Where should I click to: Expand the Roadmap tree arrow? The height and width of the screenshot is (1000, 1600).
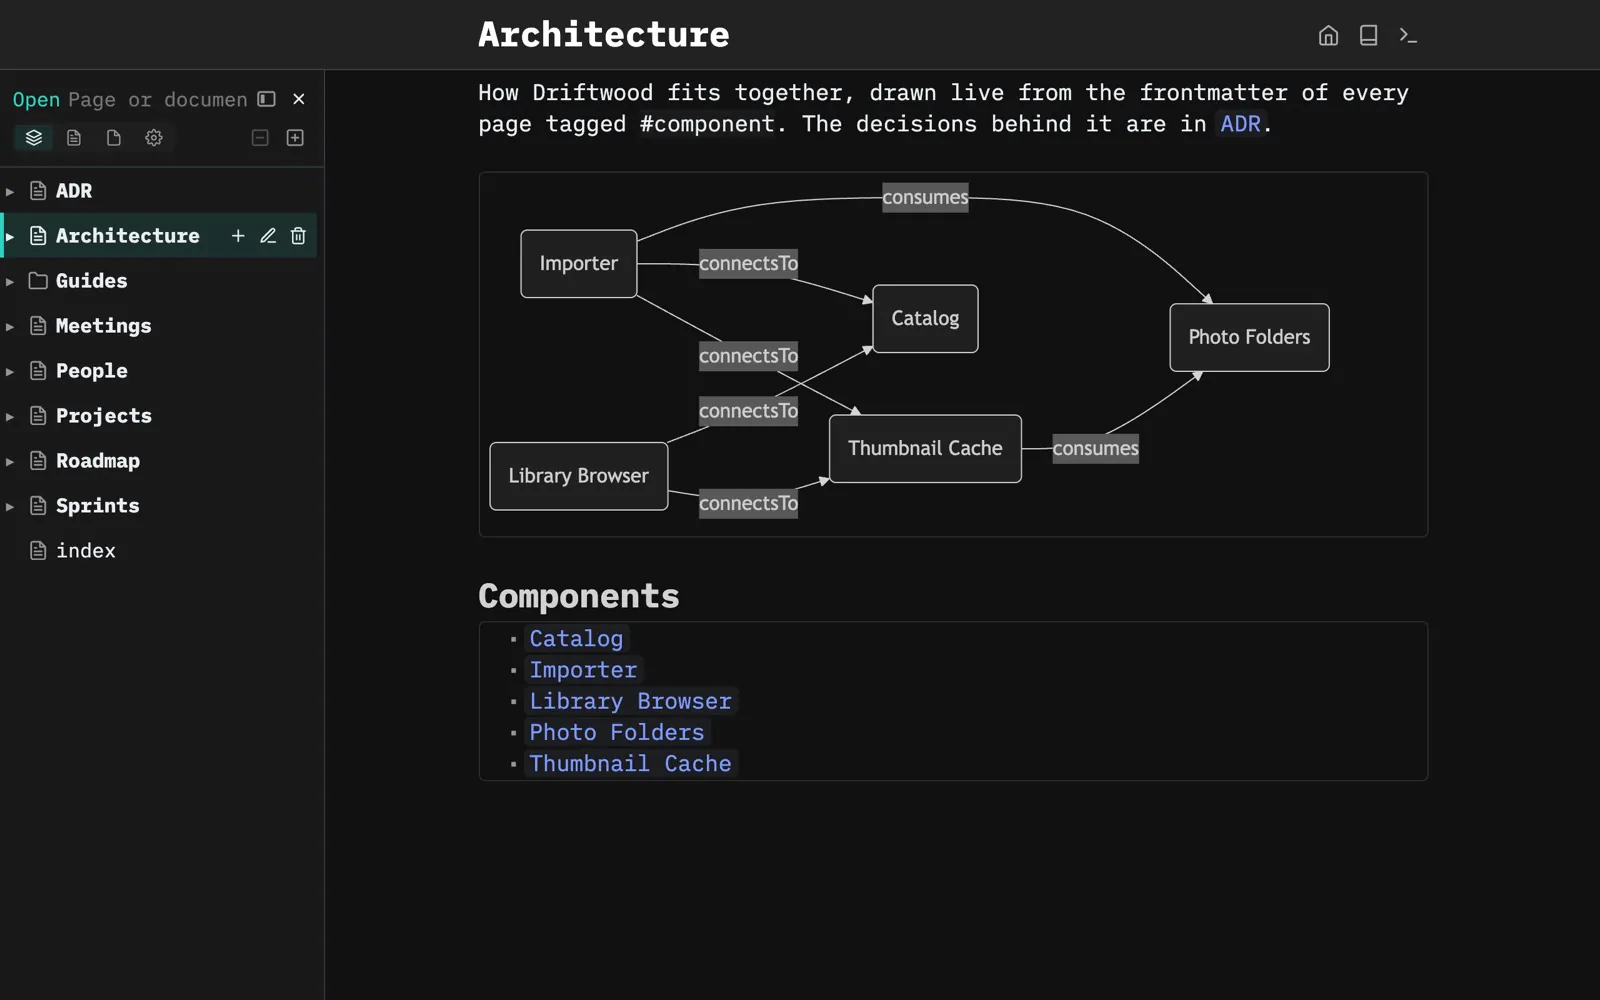click(x=10, y=461)
